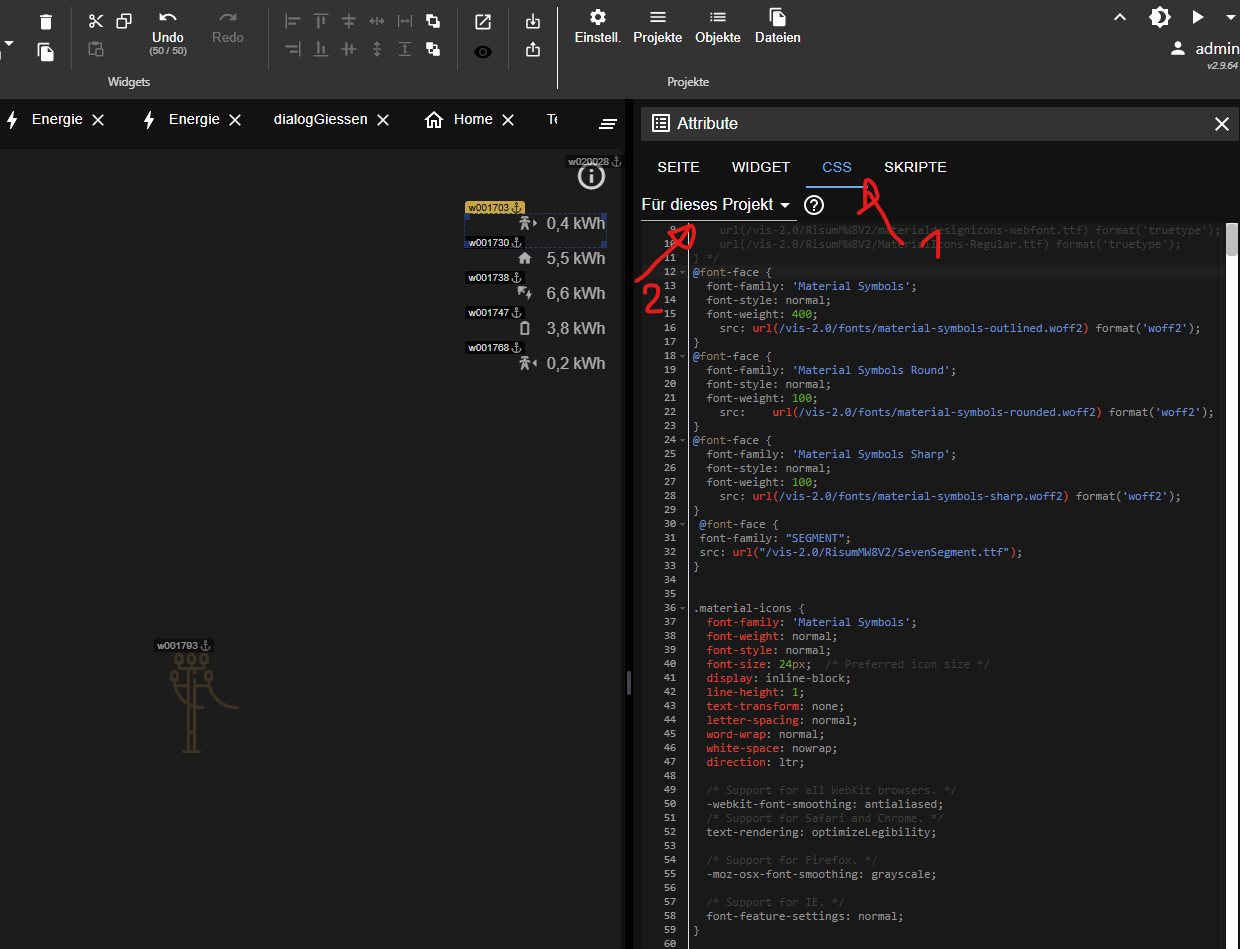
Task: Click the Projekte button
Action: coord(657,27)
